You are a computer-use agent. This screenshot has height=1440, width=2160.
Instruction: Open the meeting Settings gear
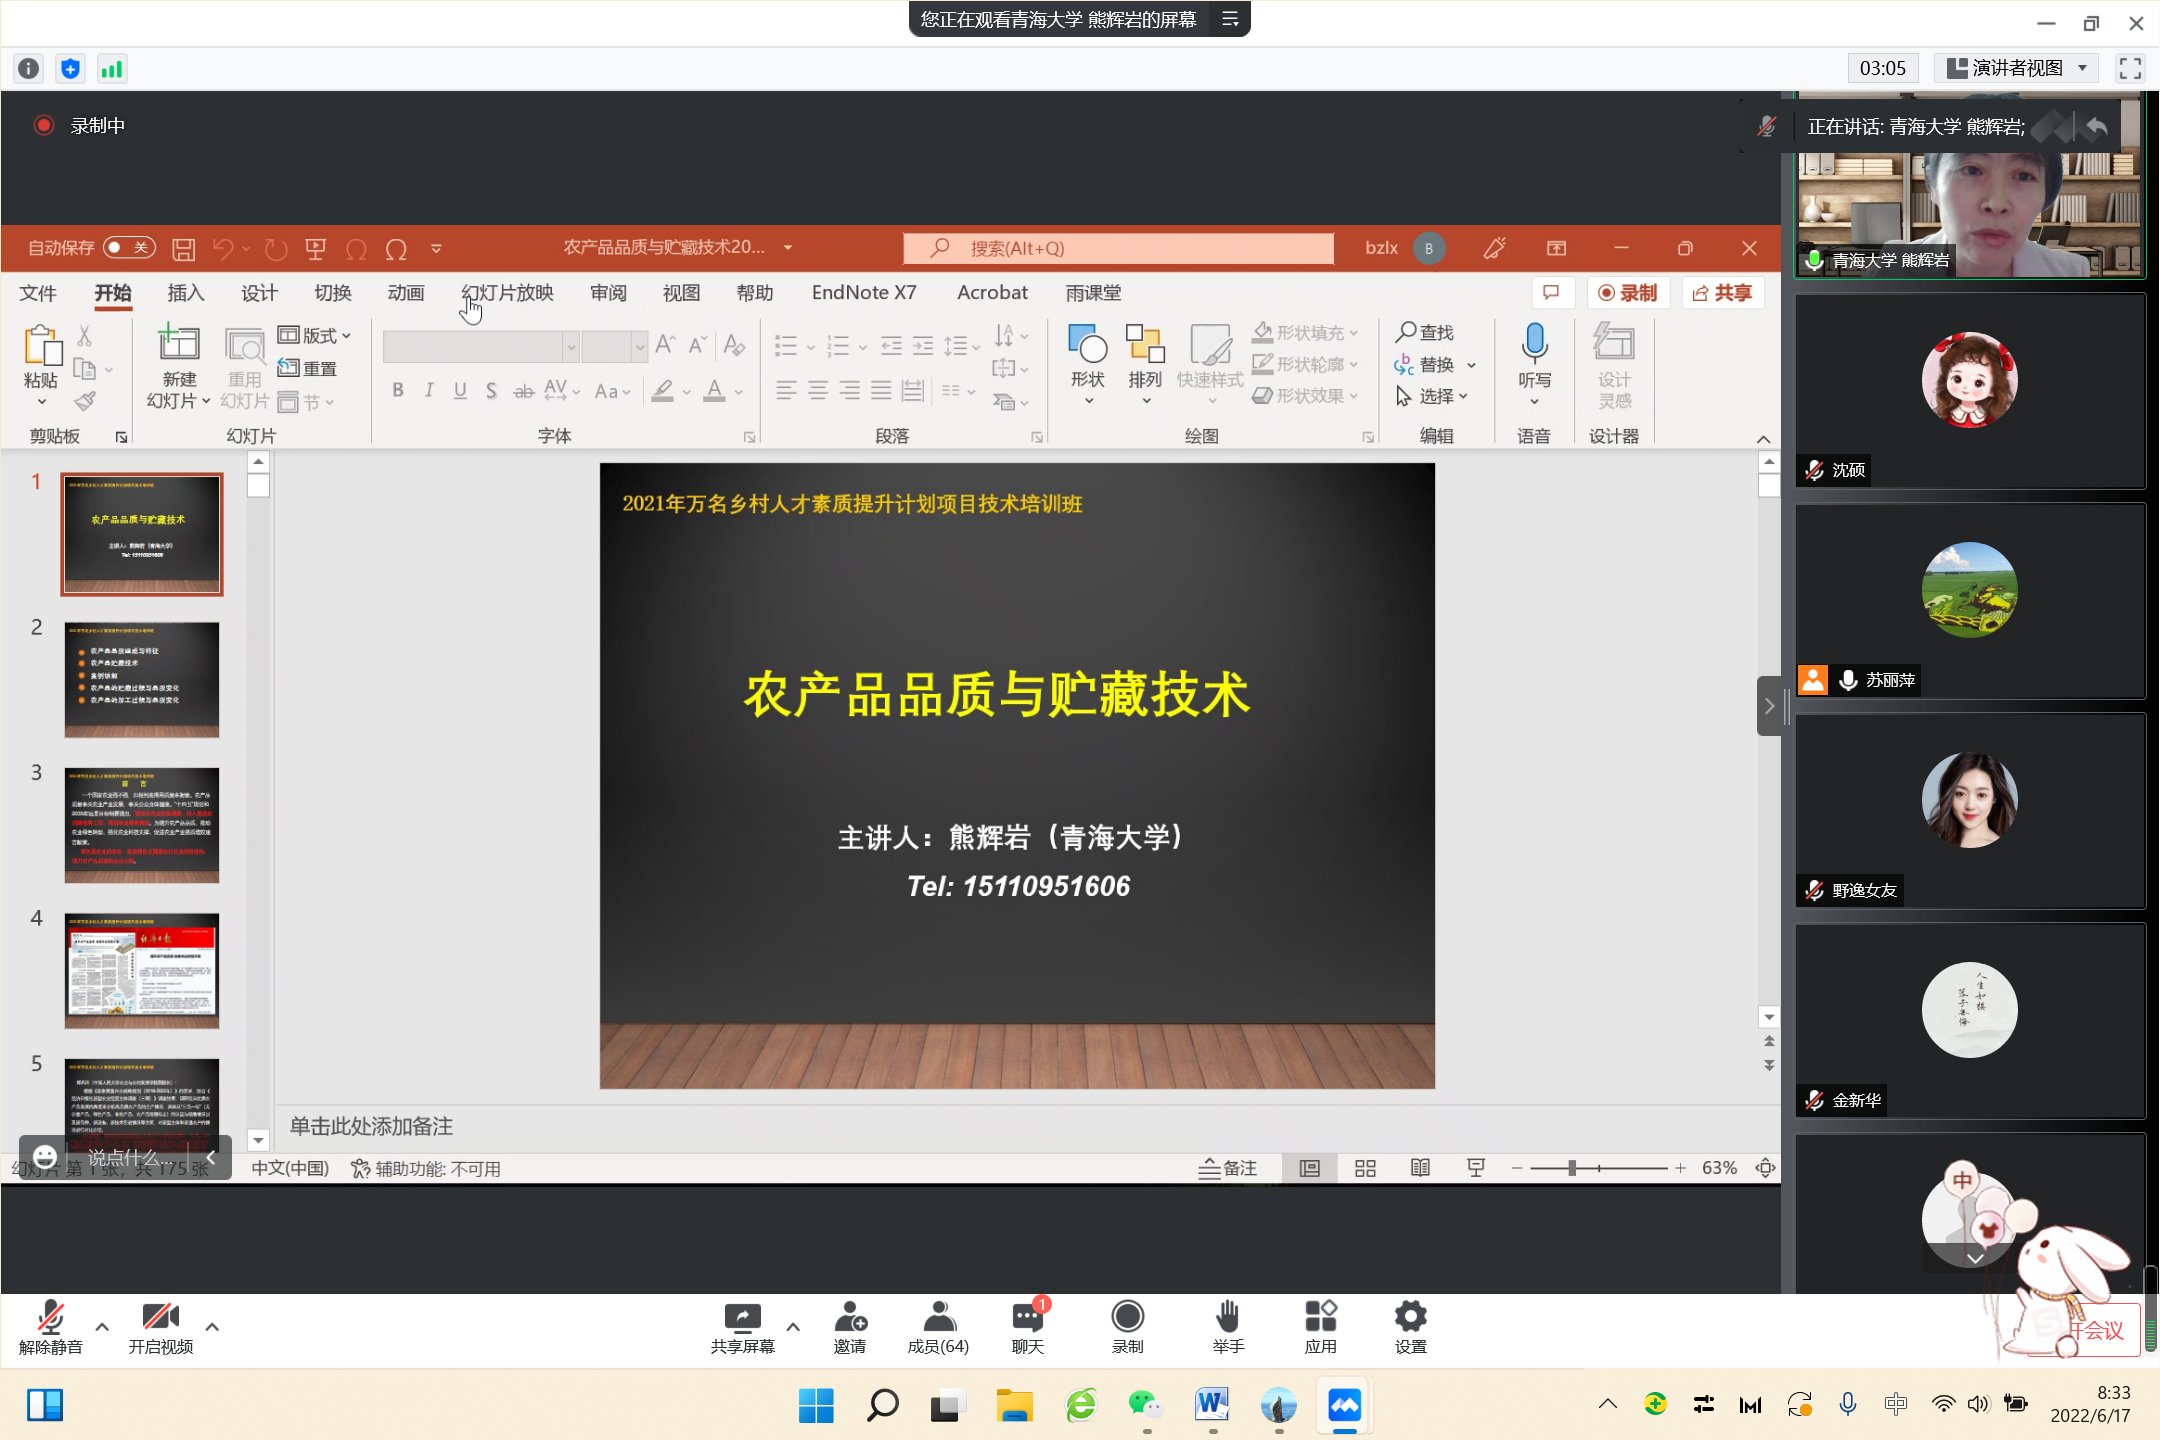pyautogui.click(x=1411, y=1329)
